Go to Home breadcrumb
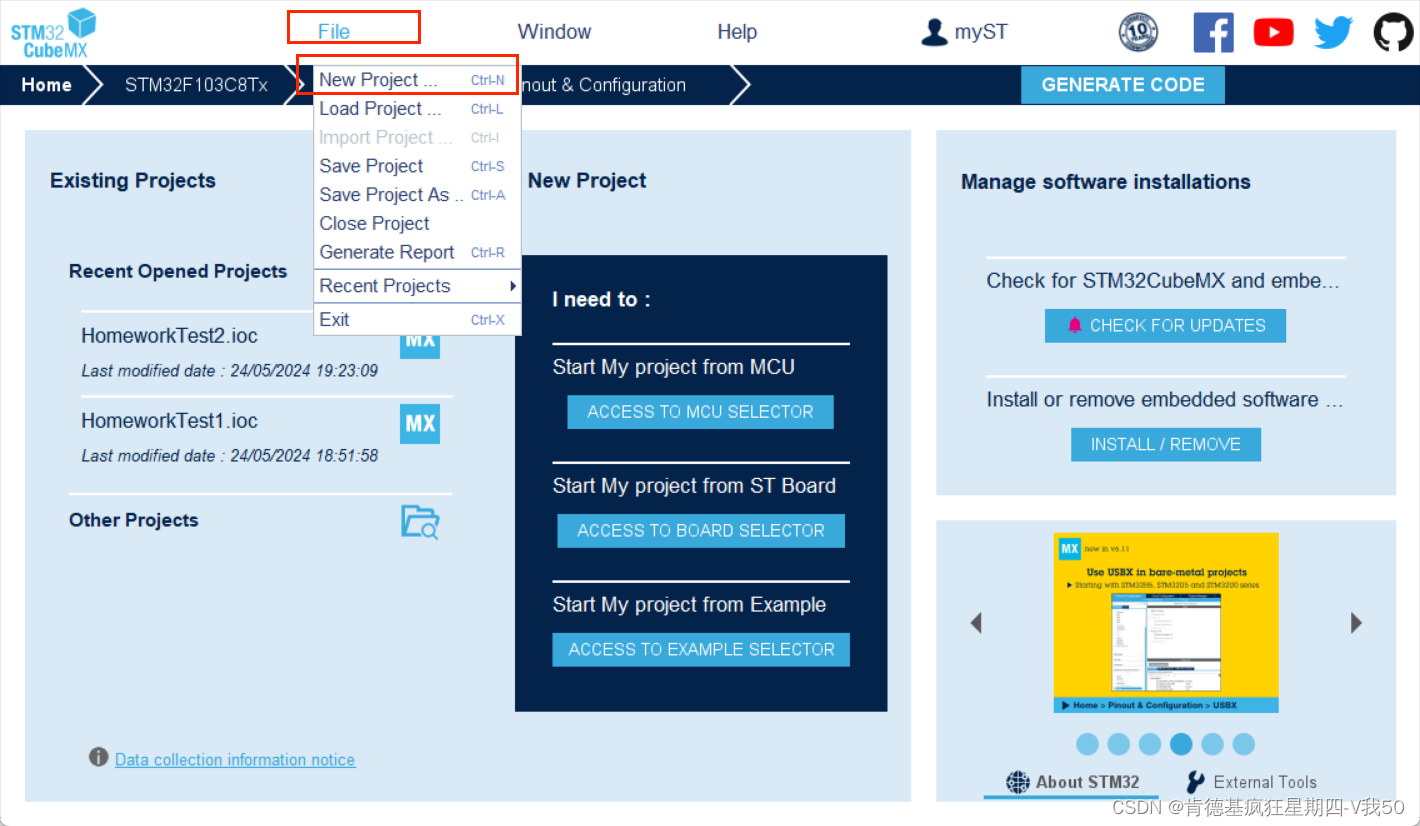 click(x=46, y=85)
